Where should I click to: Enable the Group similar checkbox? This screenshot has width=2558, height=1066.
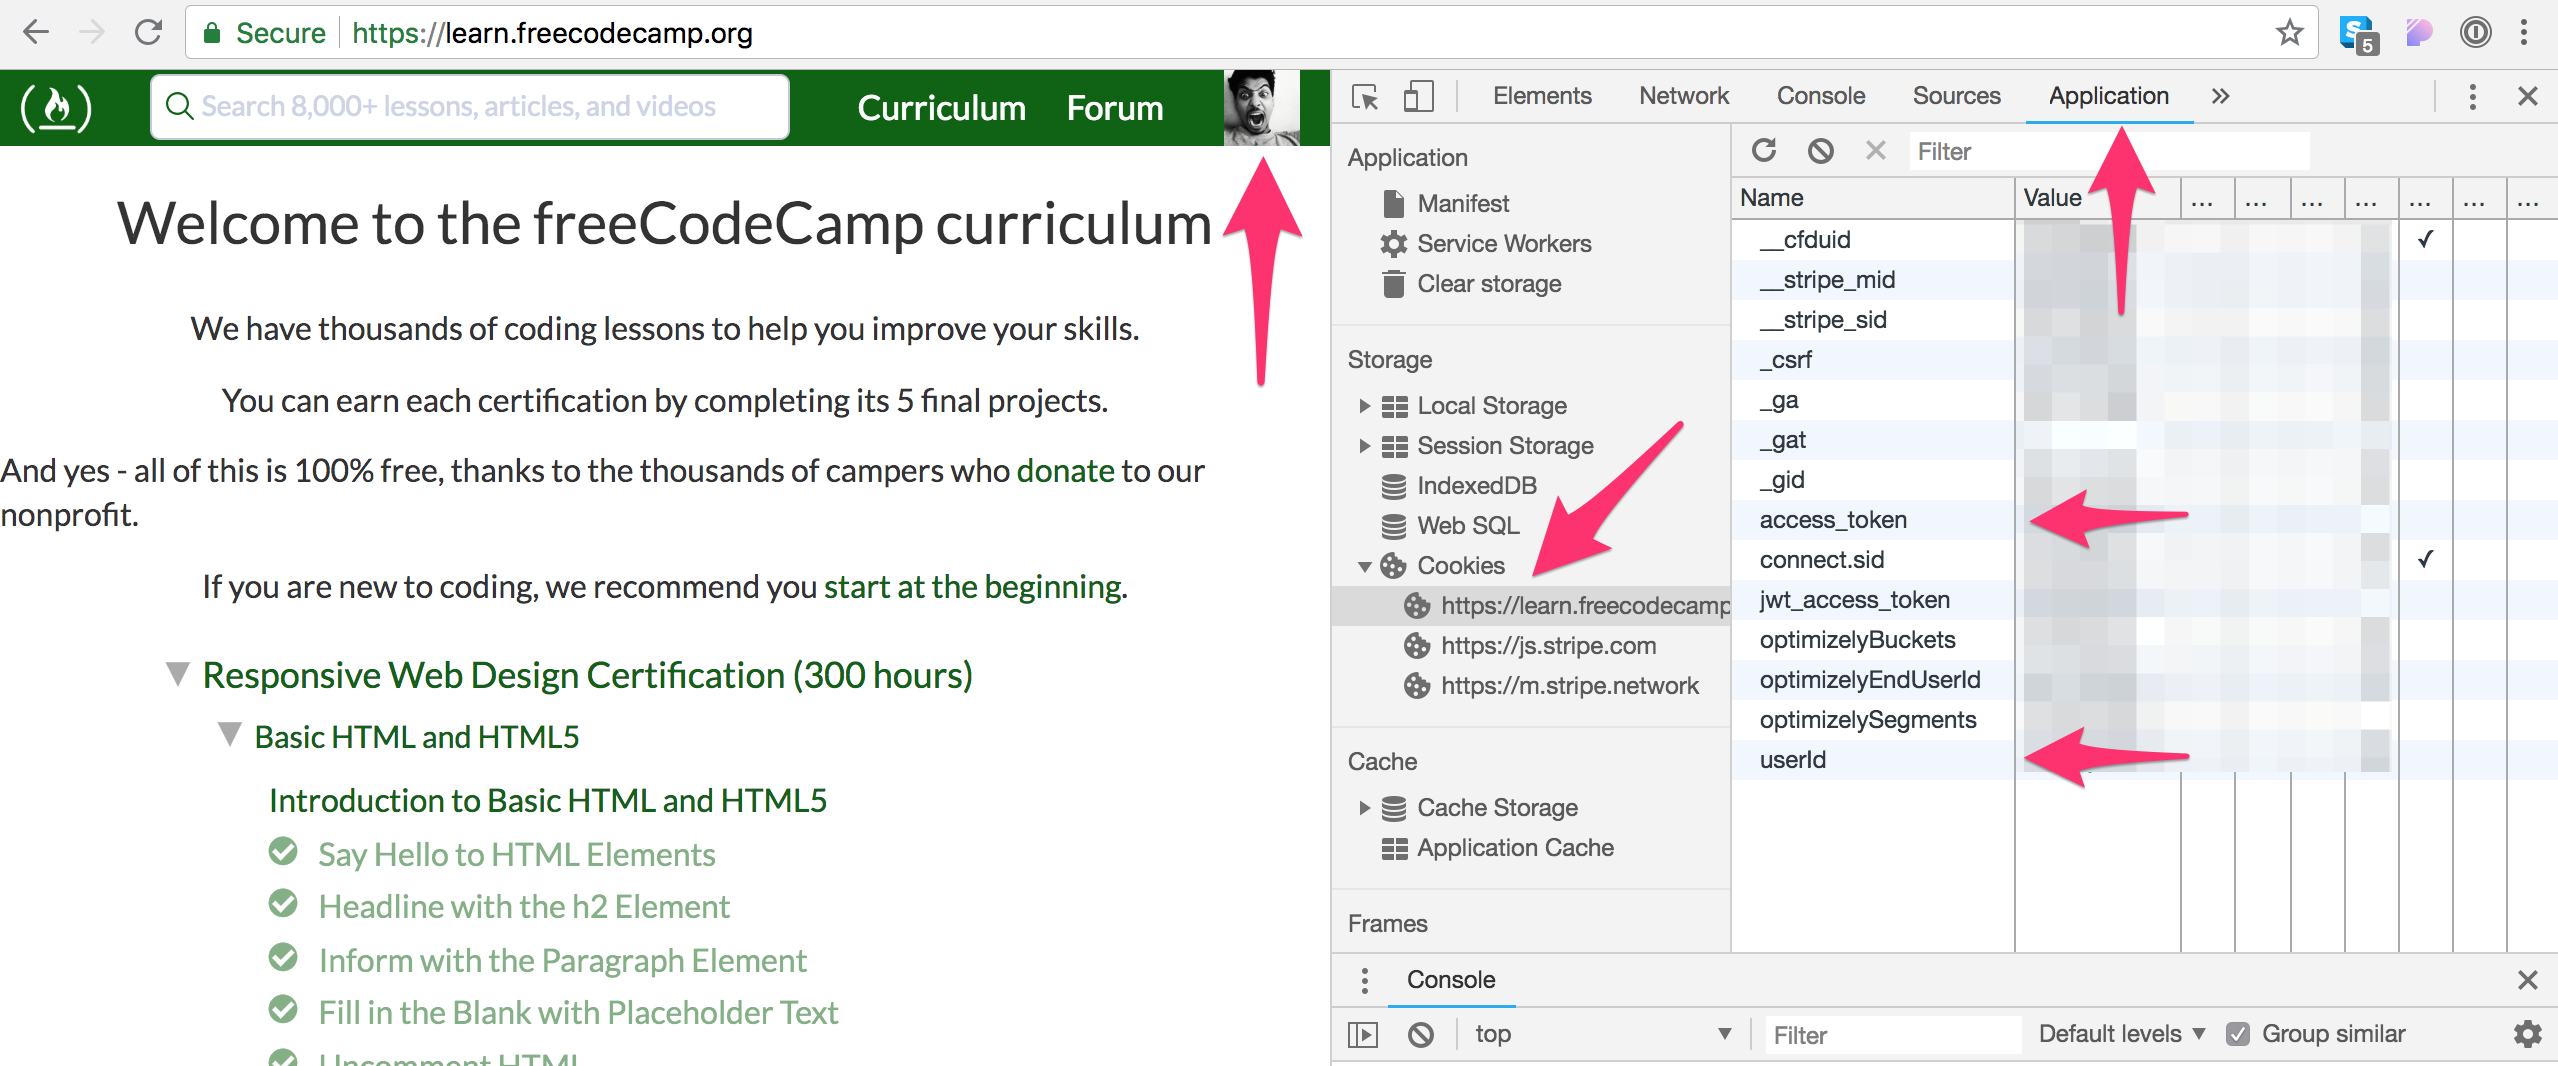click(x=2240, y=1034)
